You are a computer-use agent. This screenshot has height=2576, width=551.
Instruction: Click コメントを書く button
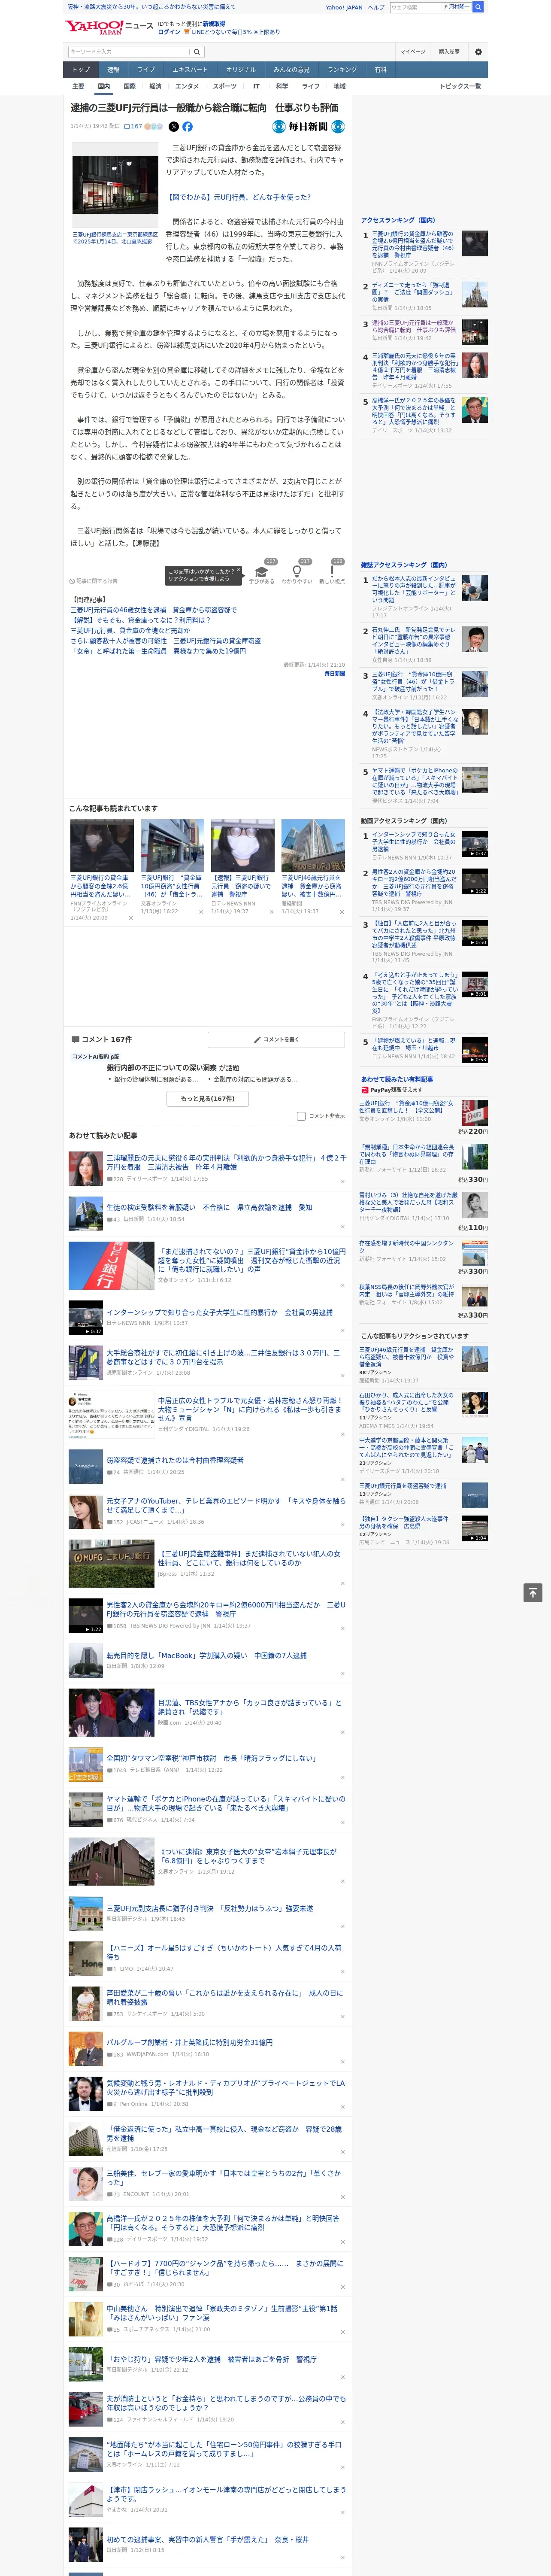276,1040
